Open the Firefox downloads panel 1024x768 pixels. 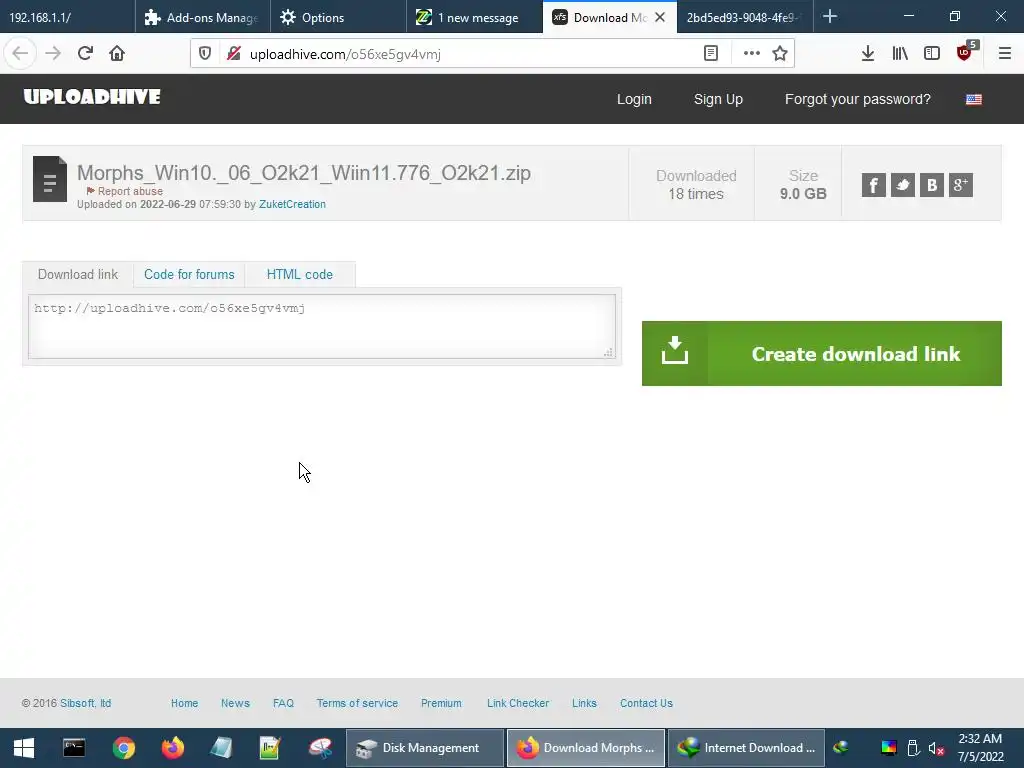tap(868, 54)
